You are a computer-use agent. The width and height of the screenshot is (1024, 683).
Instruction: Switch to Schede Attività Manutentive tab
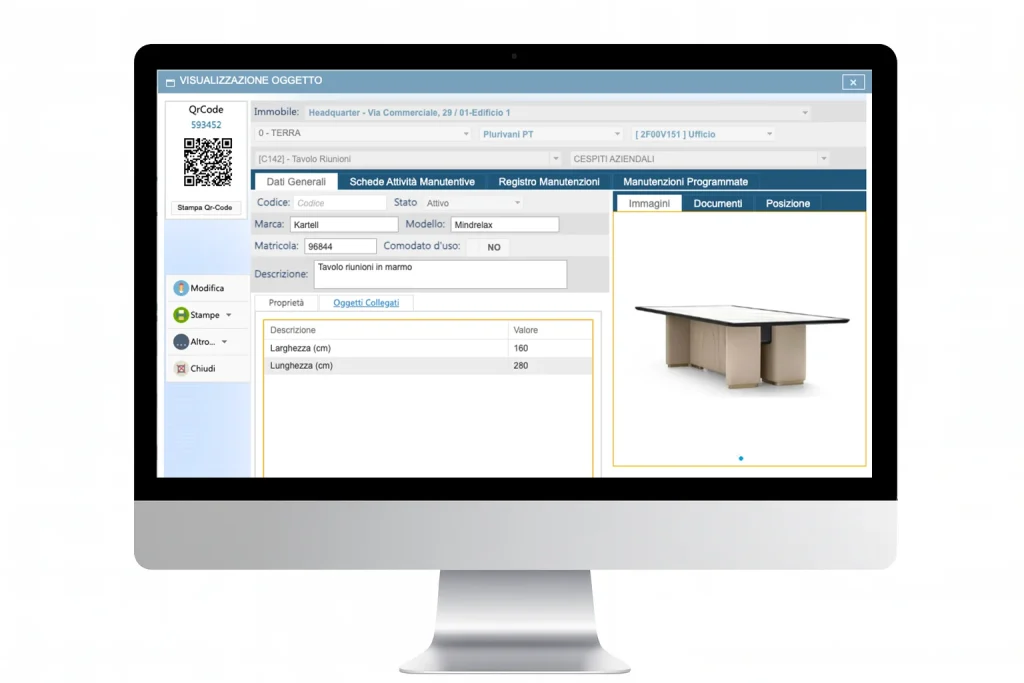(x=412, y=182)
